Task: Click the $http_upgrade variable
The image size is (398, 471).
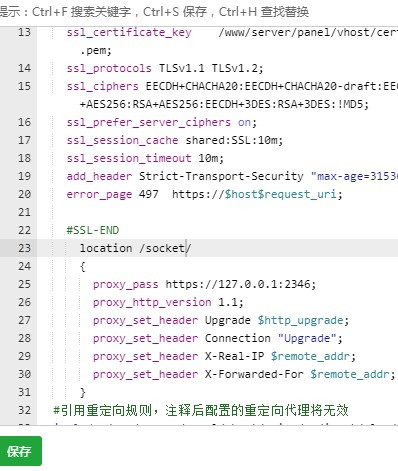Action: click(300, 320)
